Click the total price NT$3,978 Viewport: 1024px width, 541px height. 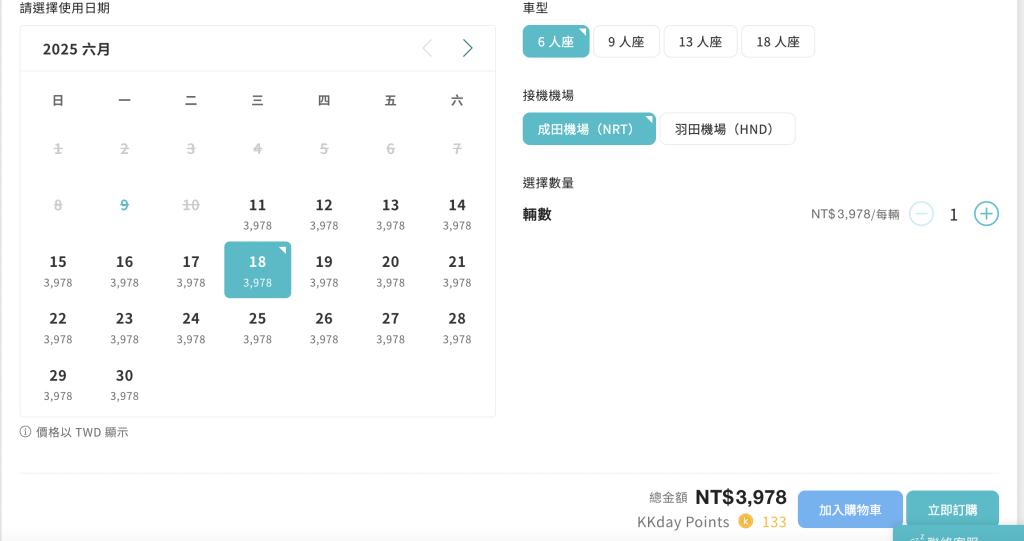point(741,497)
